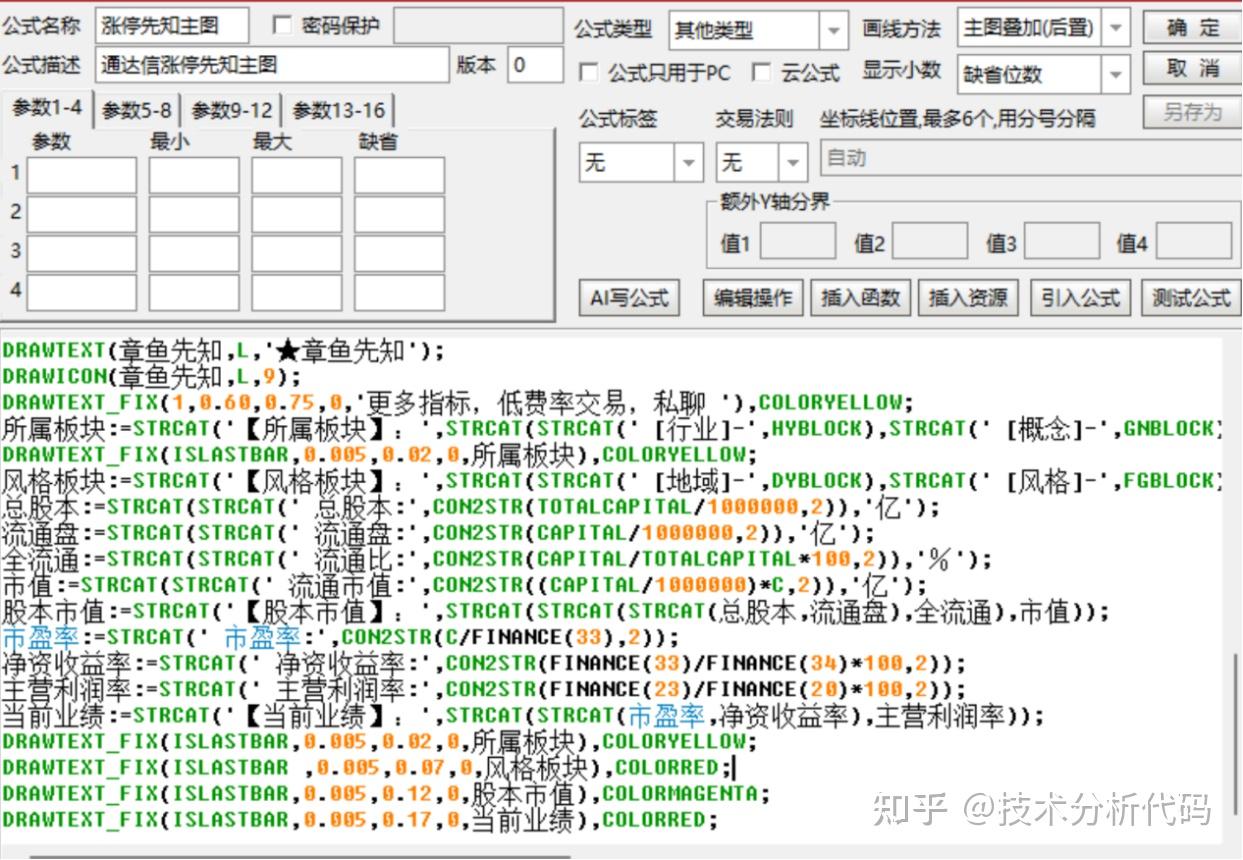
Task: Click the DRAWICON(章鱼先知,L,9) line
Action: [x=151, y=377]
